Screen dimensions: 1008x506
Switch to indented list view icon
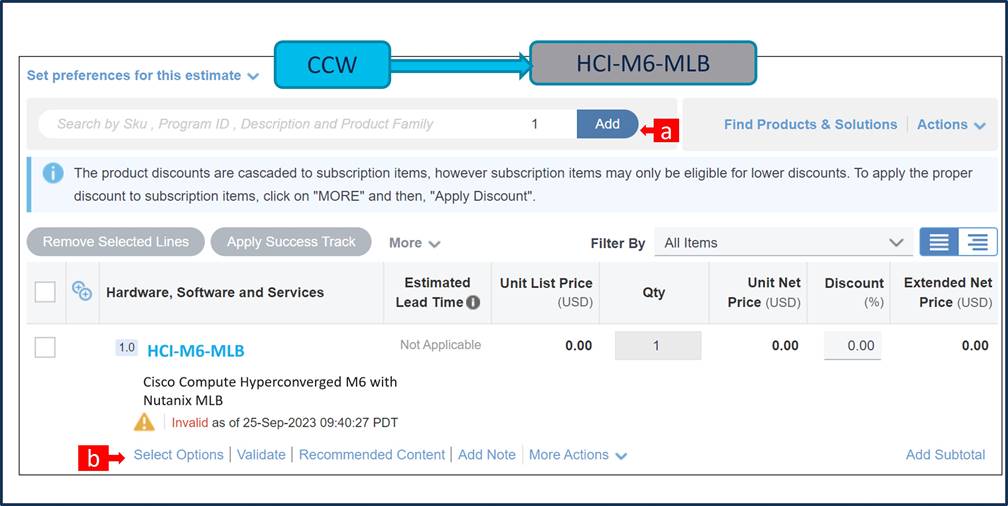[978, 242]
